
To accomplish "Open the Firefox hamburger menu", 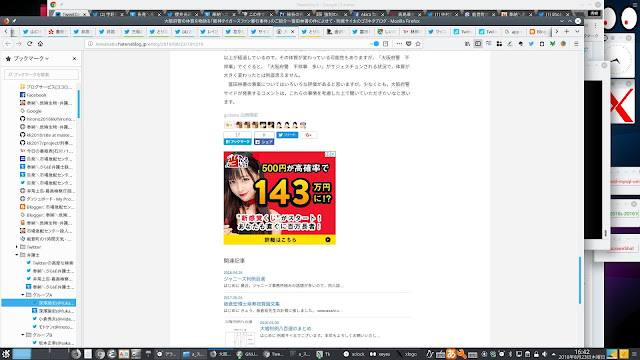I will click(576, 44).
